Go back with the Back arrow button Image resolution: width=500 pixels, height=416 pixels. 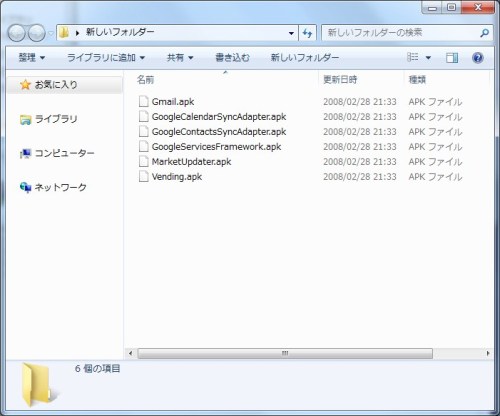coord(16,33)
